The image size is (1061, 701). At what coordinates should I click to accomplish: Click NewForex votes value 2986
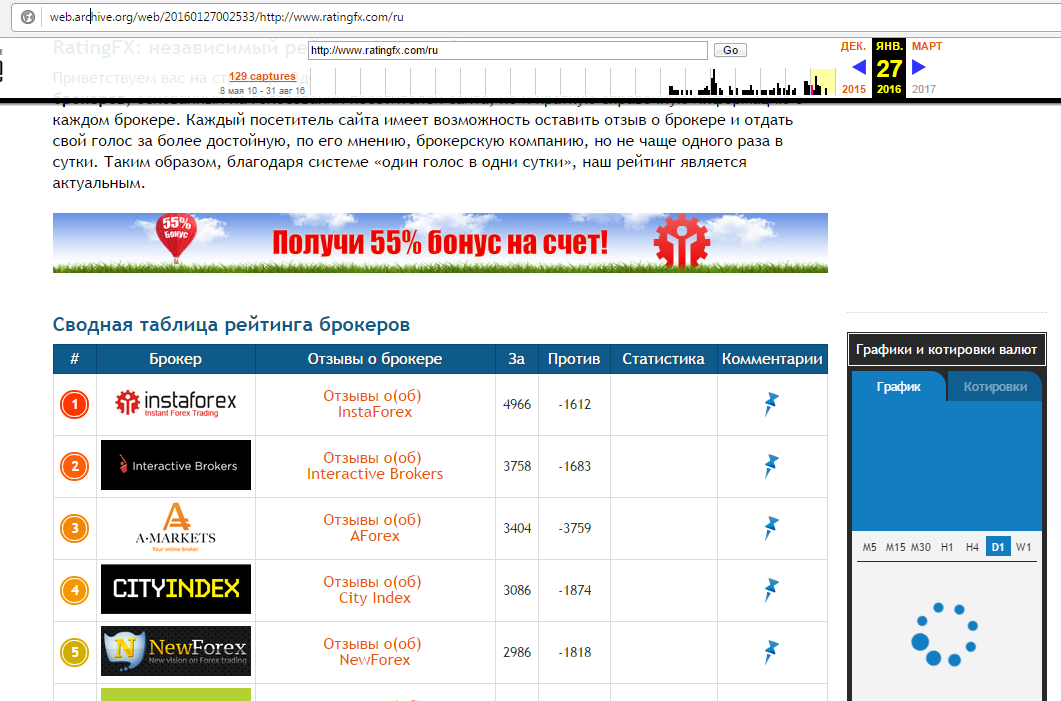pos(517,652)
